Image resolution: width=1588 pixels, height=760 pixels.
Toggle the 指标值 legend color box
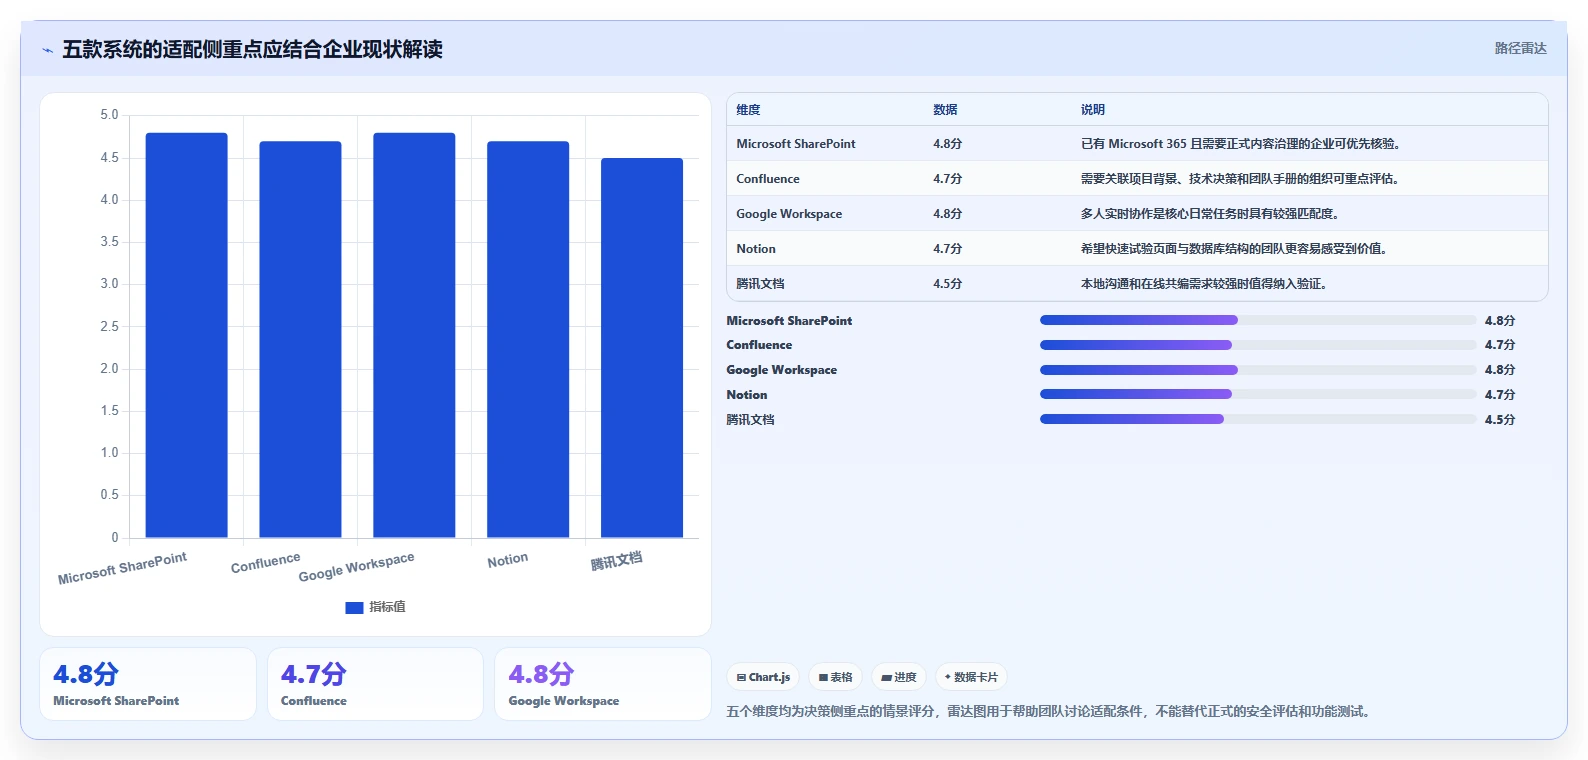coord(354,607)
